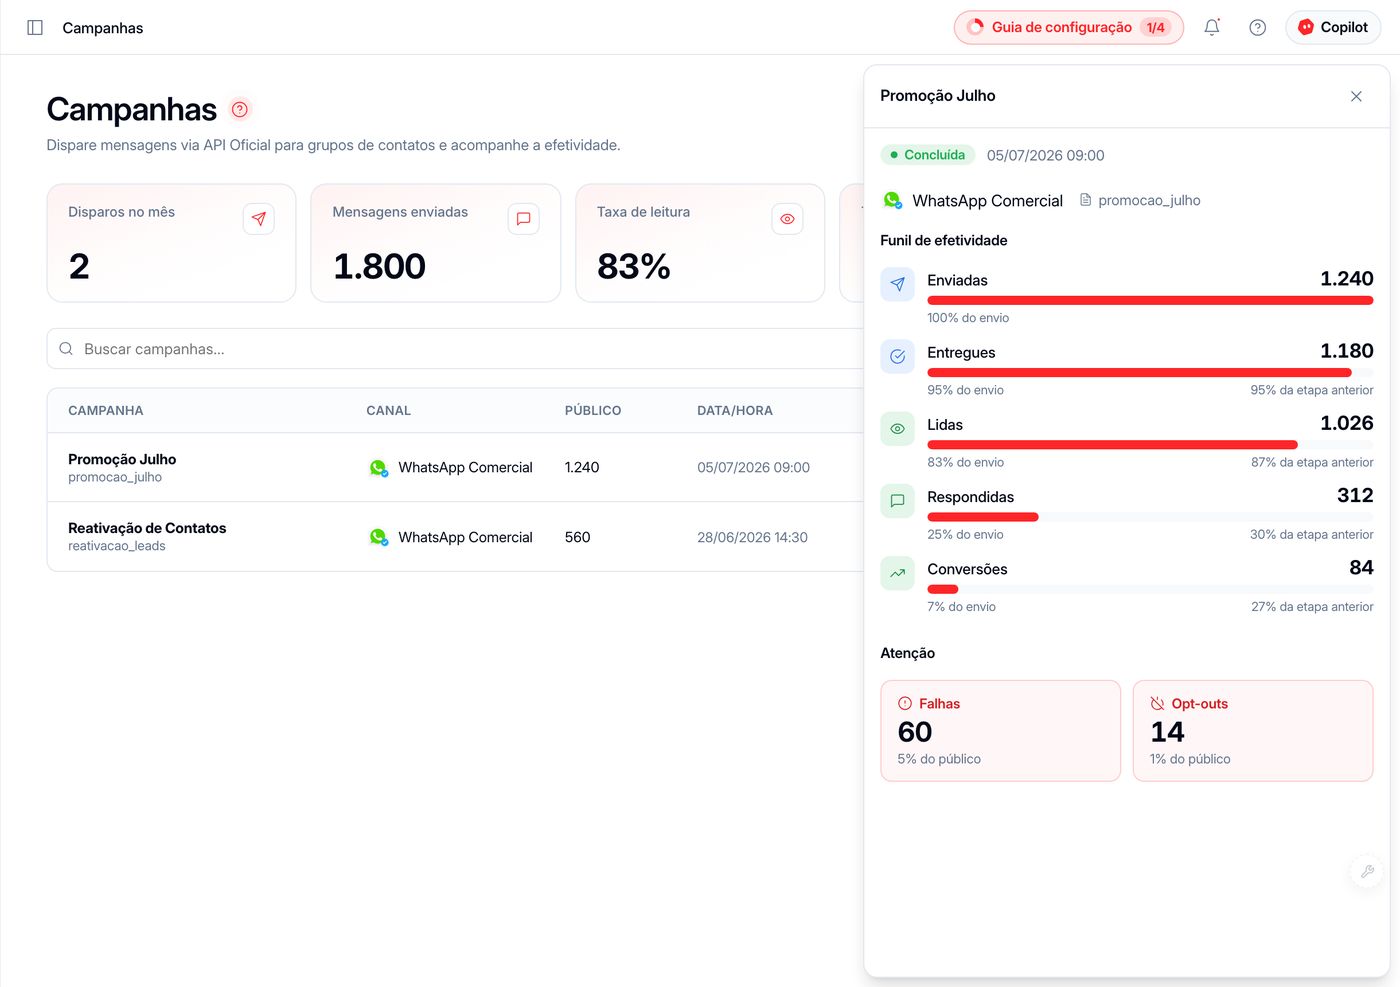
Task: Select the Reativação de Contatos campaign row
Action: tap(456, 537)
